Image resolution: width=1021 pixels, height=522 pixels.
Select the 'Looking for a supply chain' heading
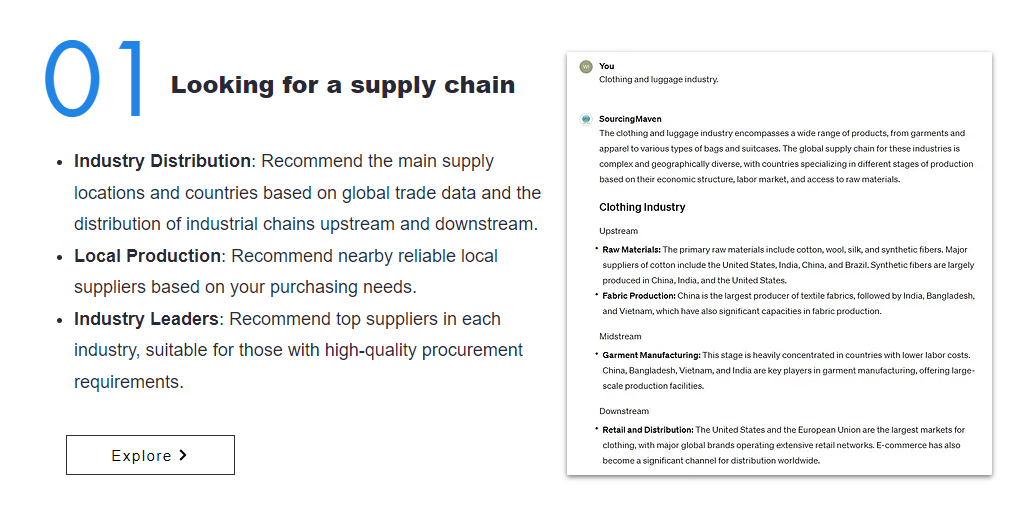coord(343,85)
